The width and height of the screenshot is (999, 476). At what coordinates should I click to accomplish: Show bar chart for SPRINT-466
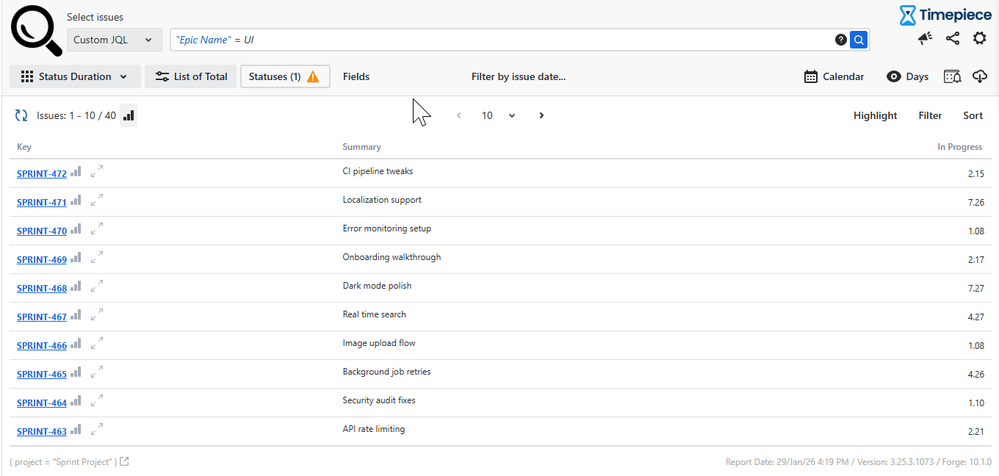click(76, 344)
